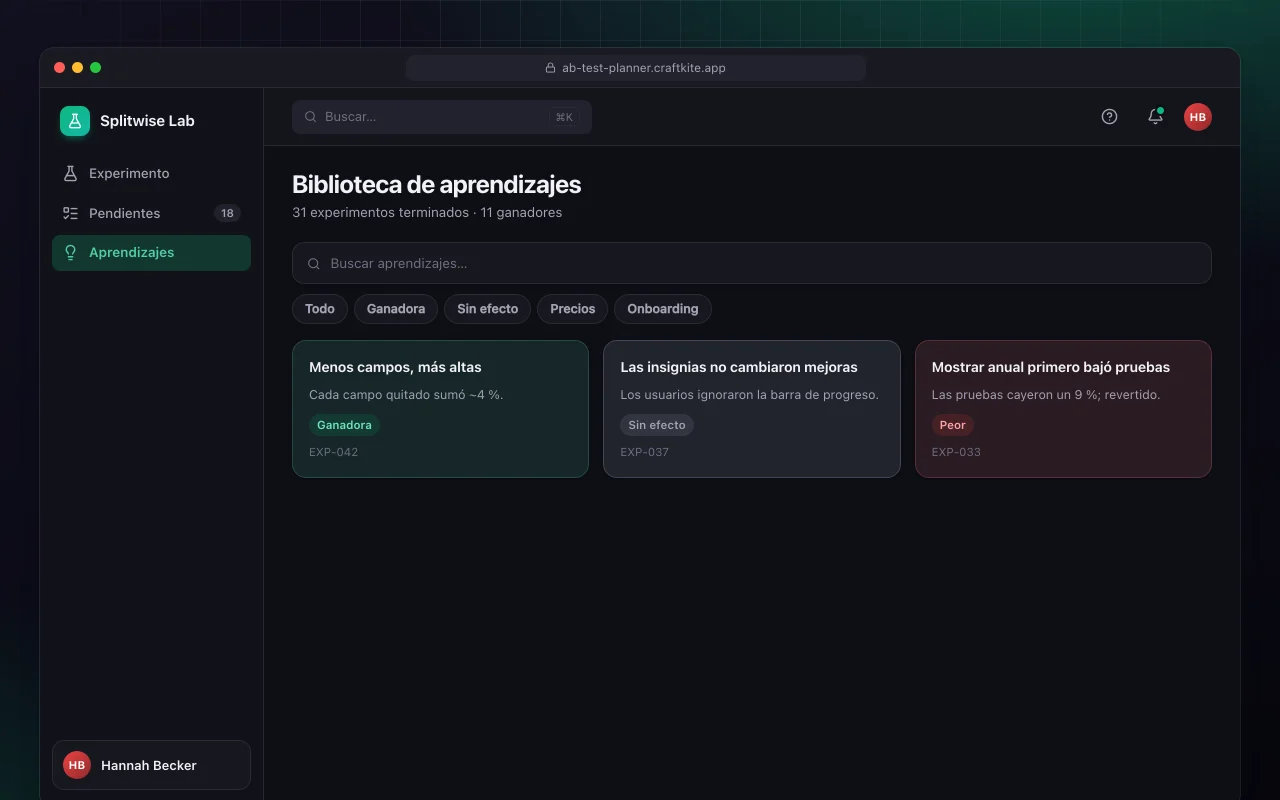Click the EXP-042 identifier

[334, 452]
